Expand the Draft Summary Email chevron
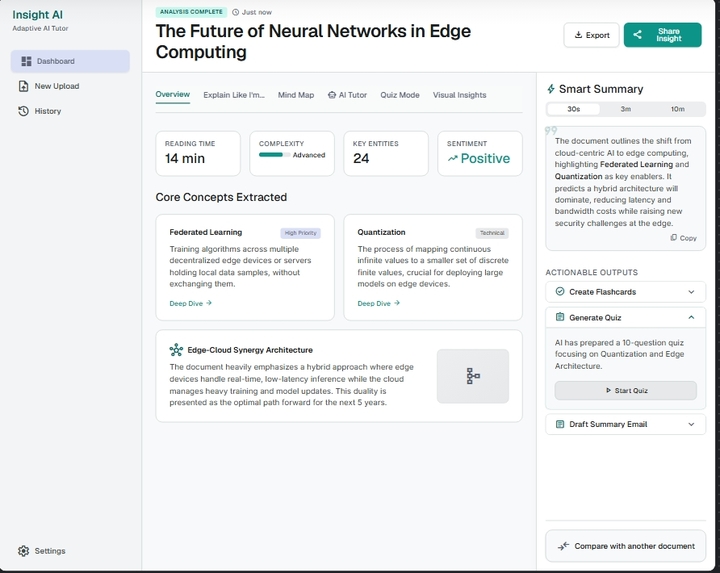 pyautogui.click(x=691, y=424)
